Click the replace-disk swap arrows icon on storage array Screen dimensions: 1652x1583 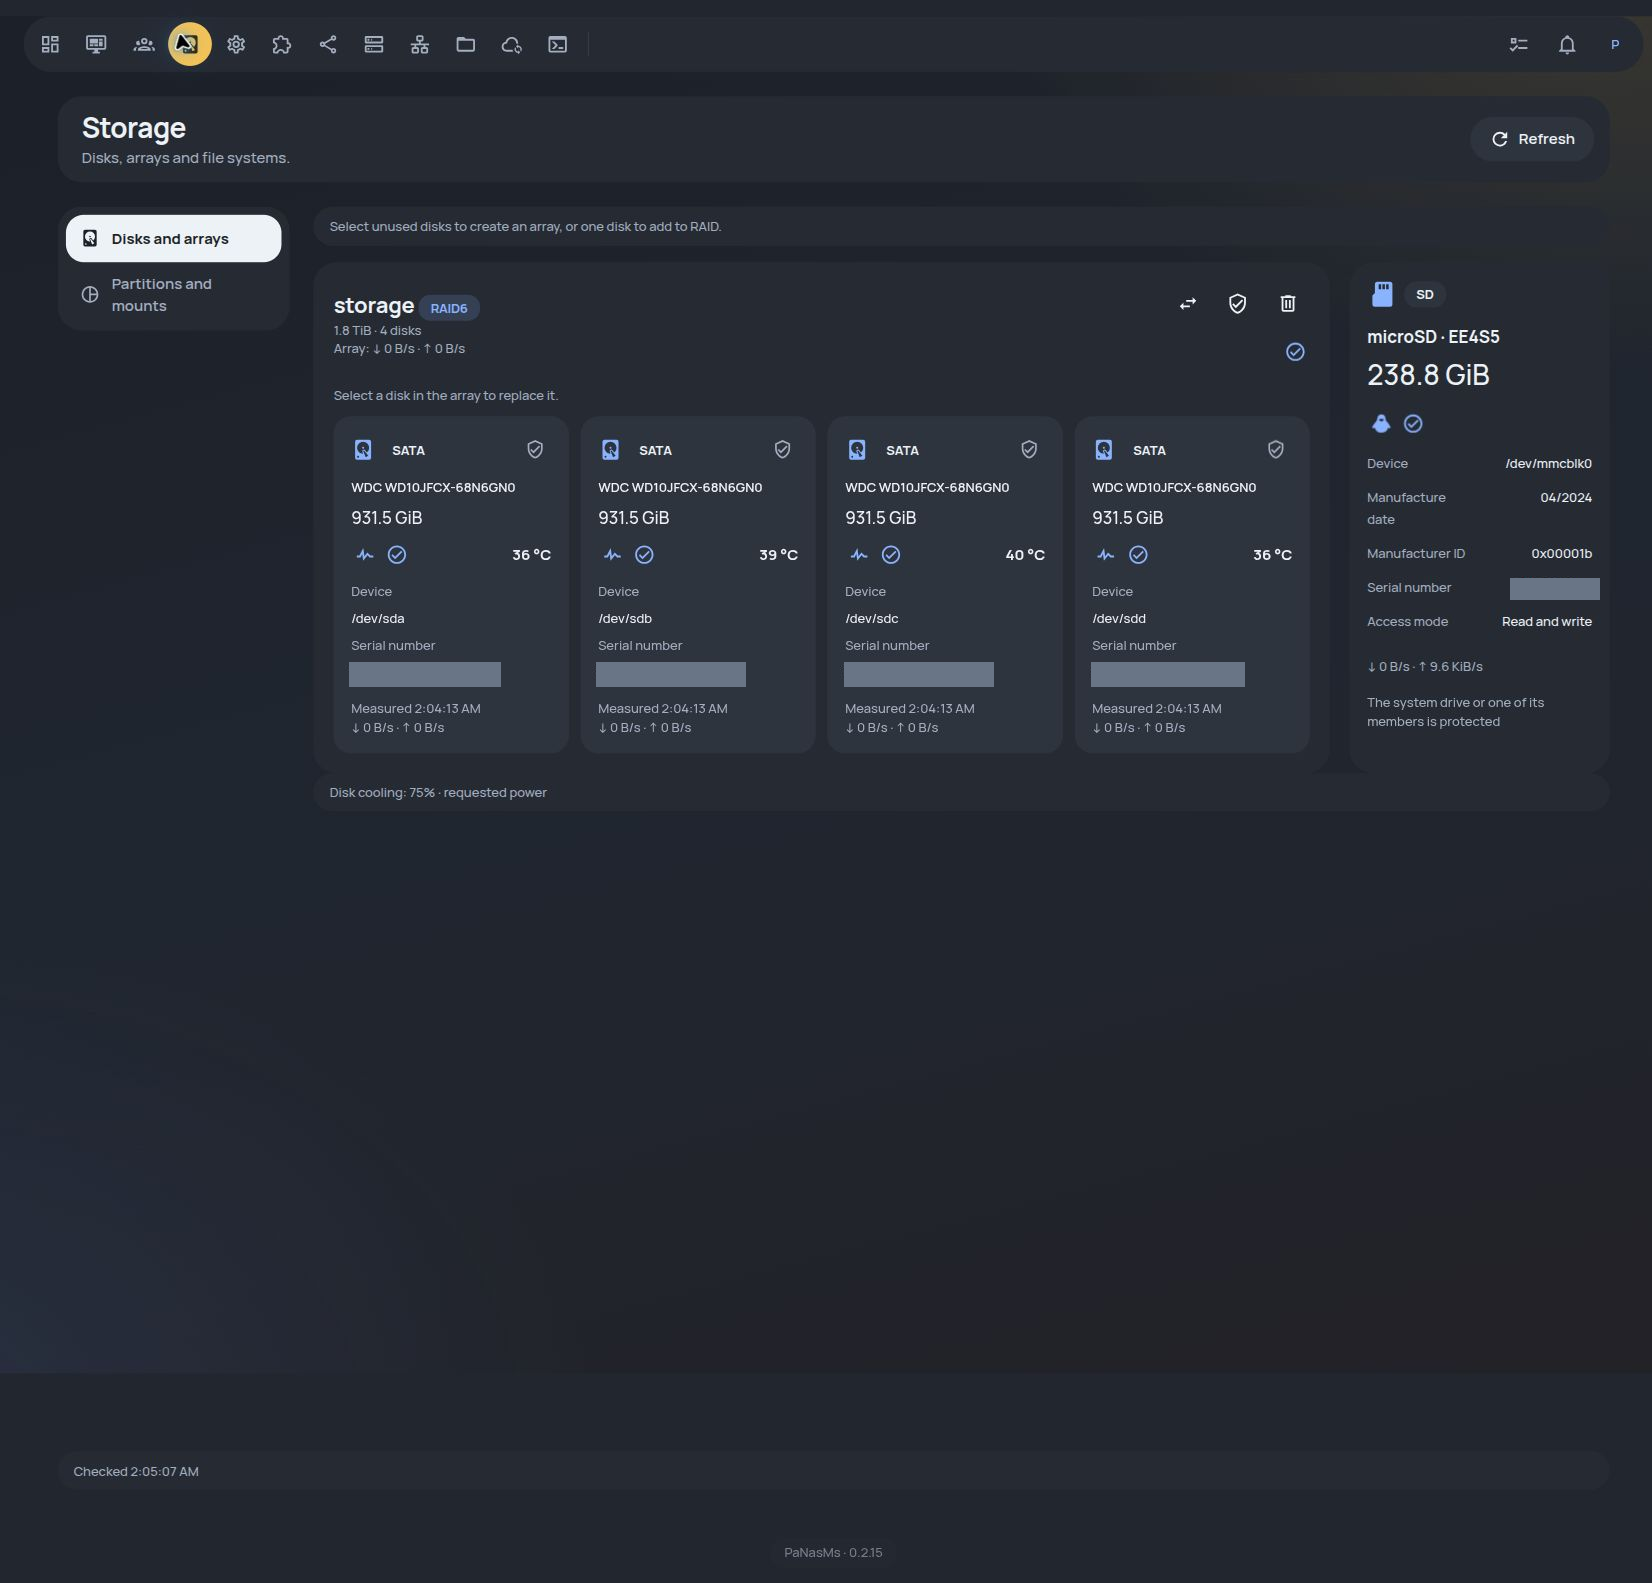tap(1188, 303)
